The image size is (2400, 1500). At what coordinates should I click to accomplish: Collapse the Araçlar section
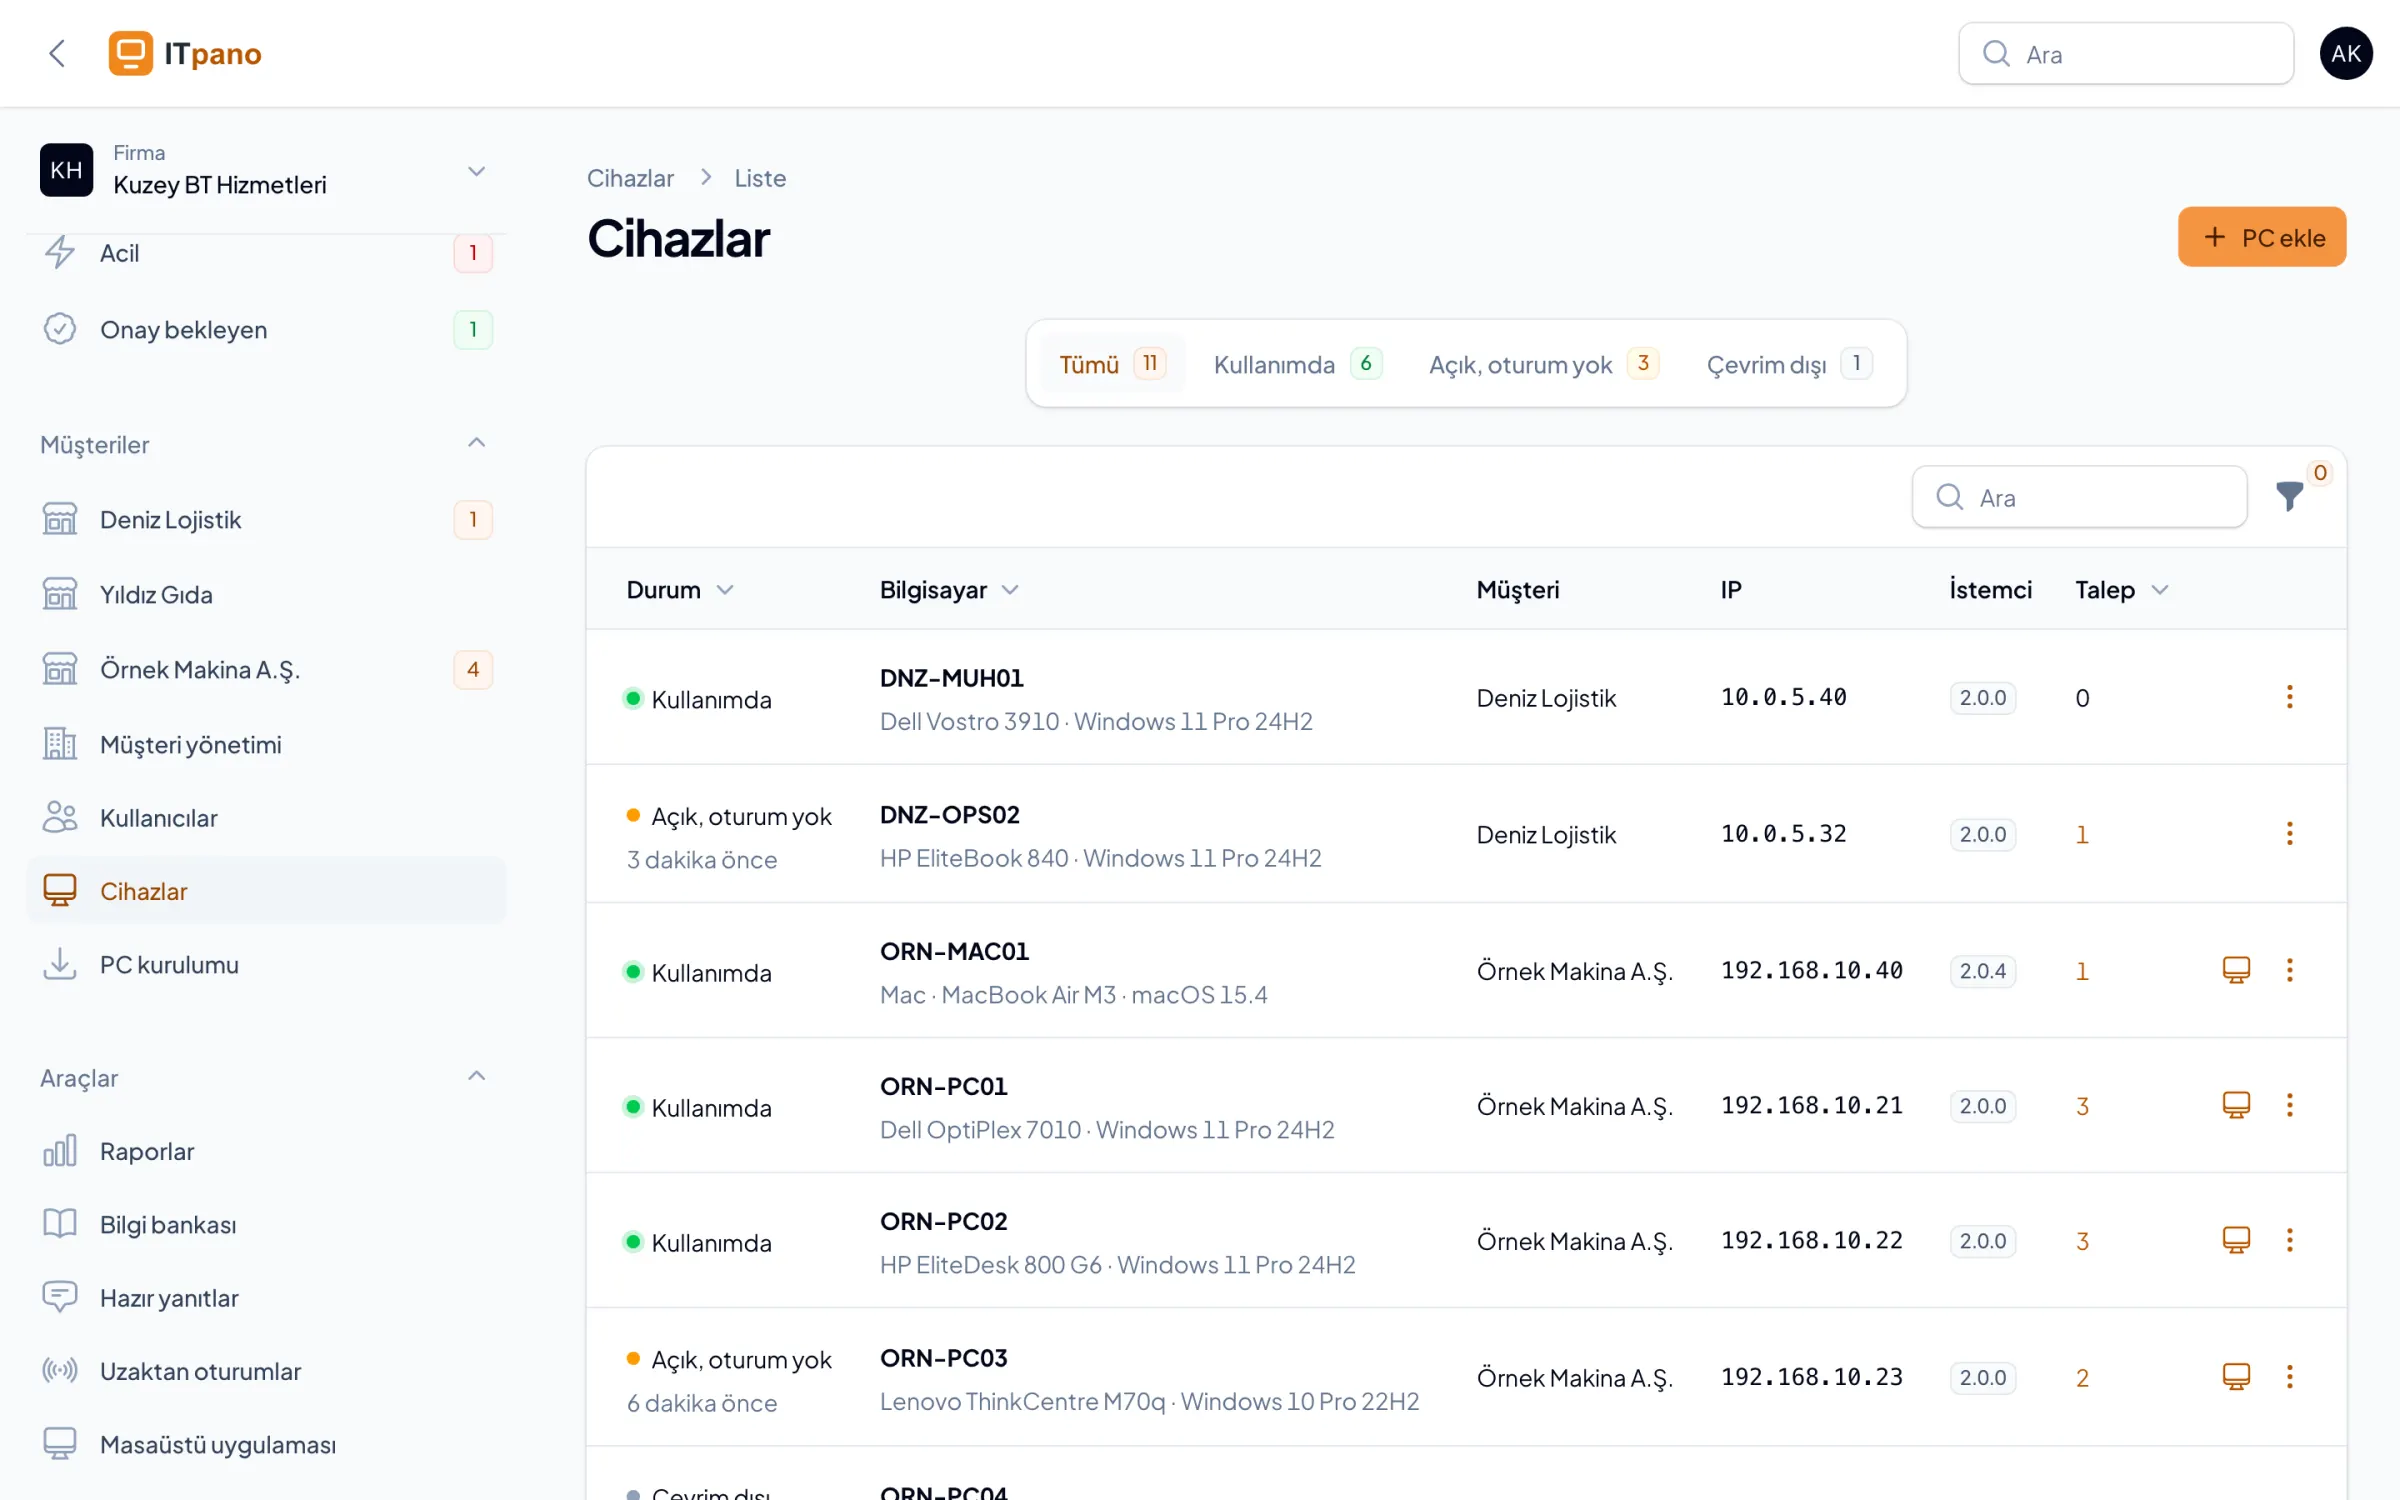476,1076
